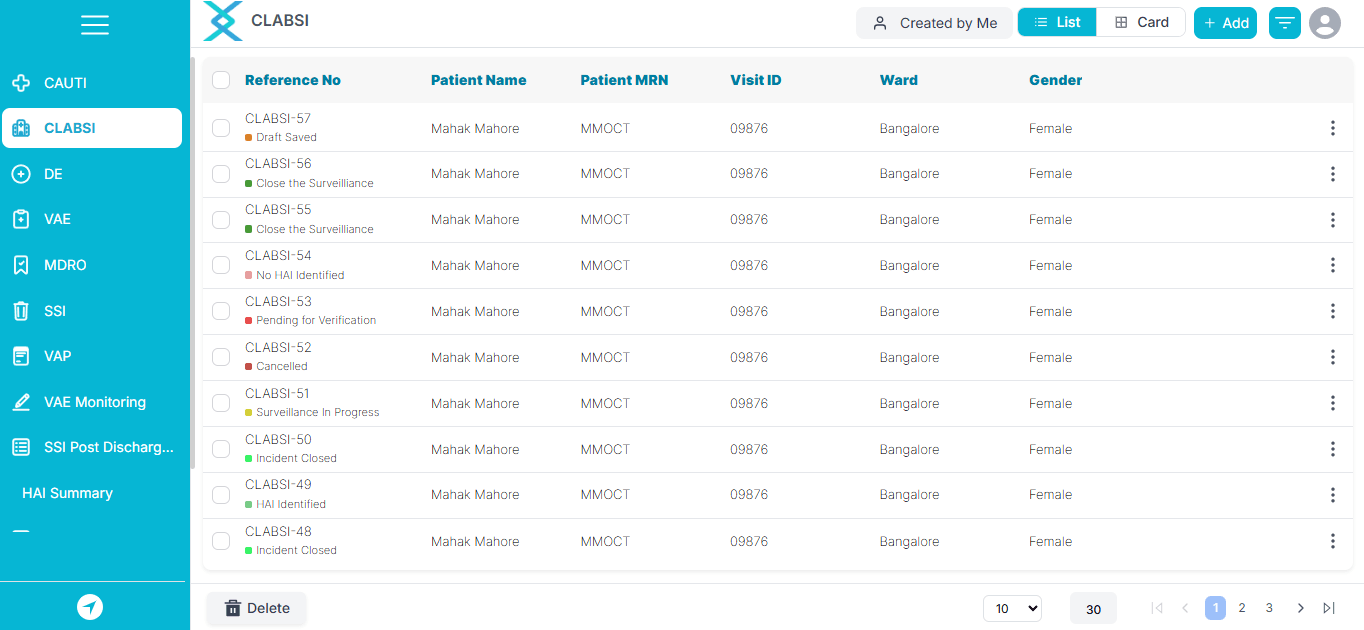The height and width of the screenshot is (630, 1364).
Task: Switch to Card view tab
Action: point(1141,22)
